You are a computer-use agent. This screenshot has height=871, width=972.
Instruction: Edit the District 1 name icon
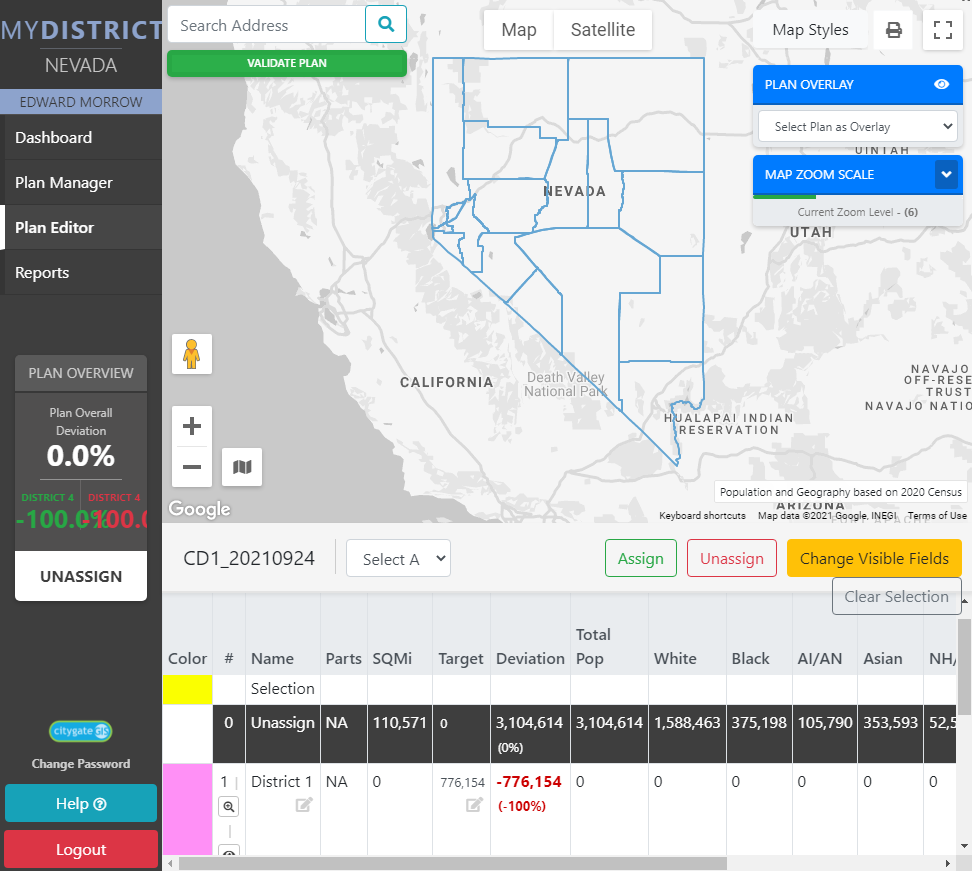304,805
